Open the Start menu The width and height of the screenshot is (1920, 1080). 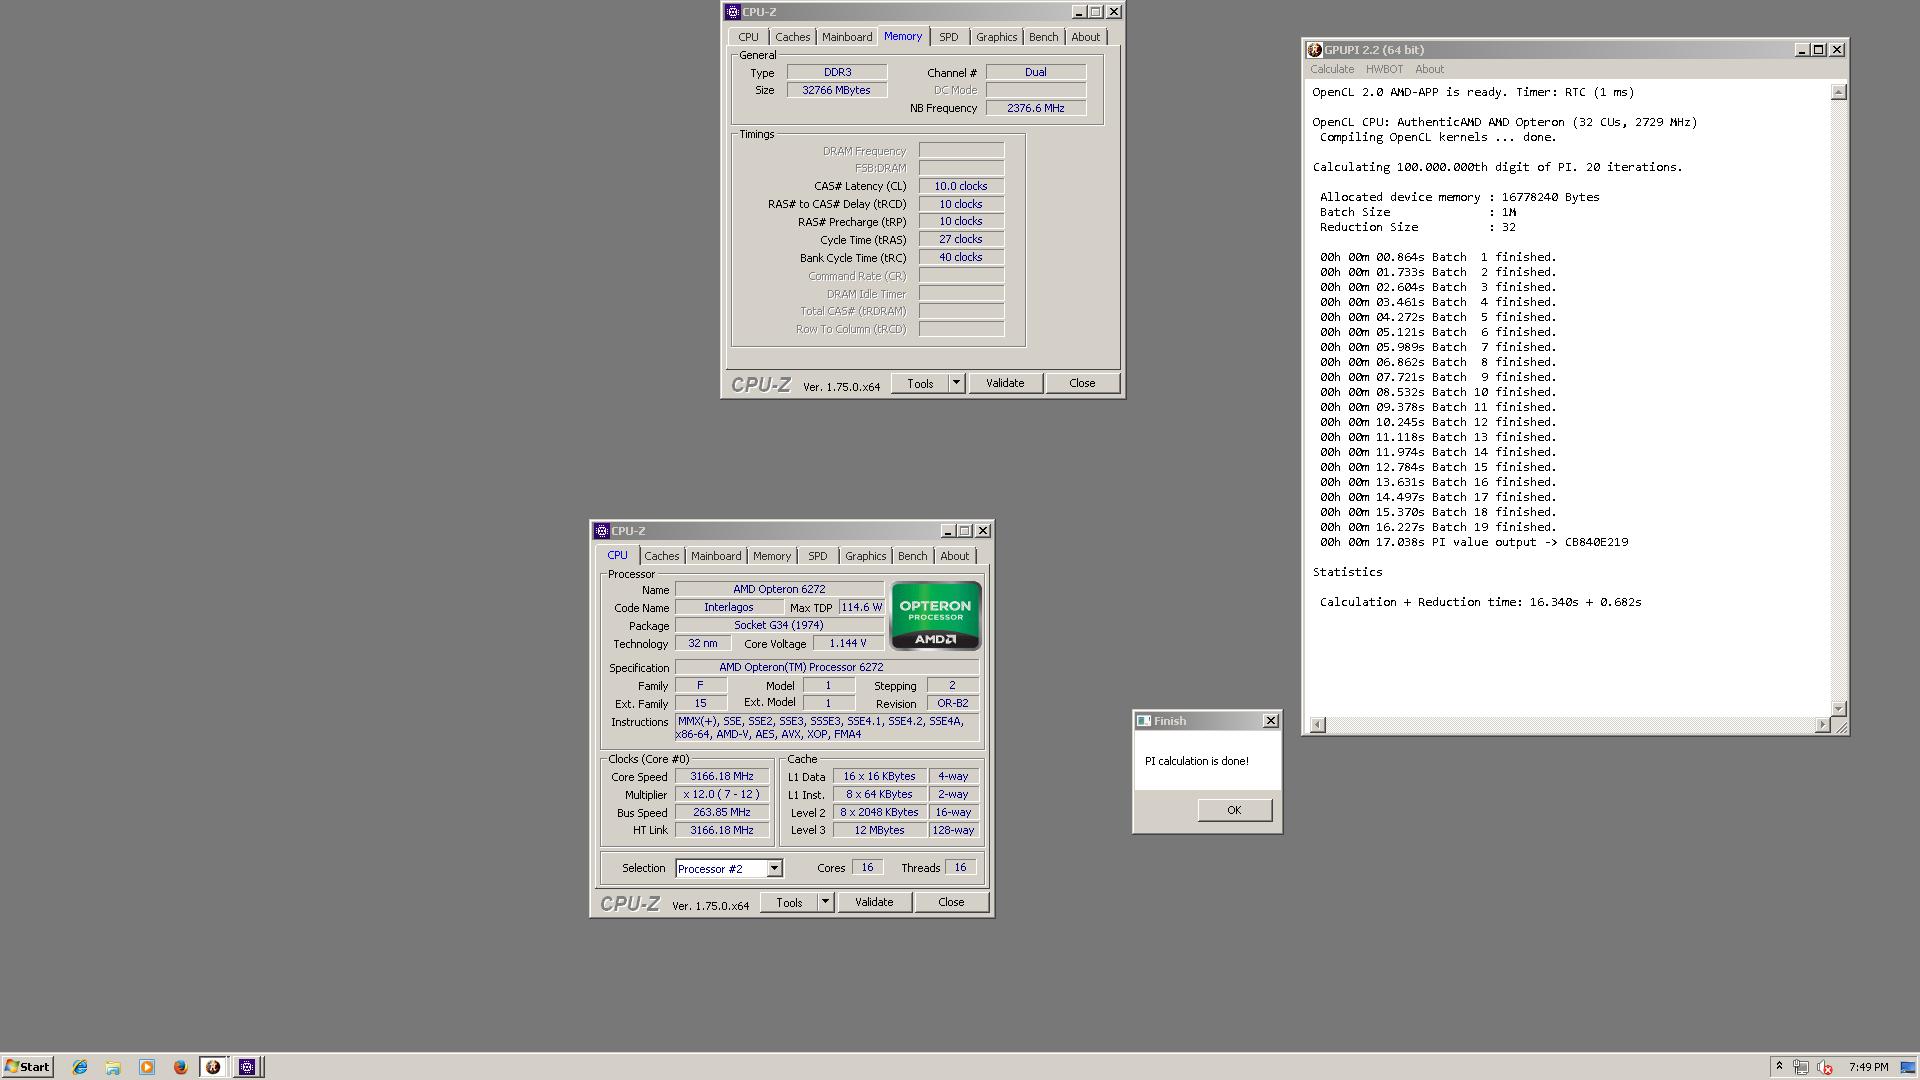pyautogui.click(x=27, y=1067)
